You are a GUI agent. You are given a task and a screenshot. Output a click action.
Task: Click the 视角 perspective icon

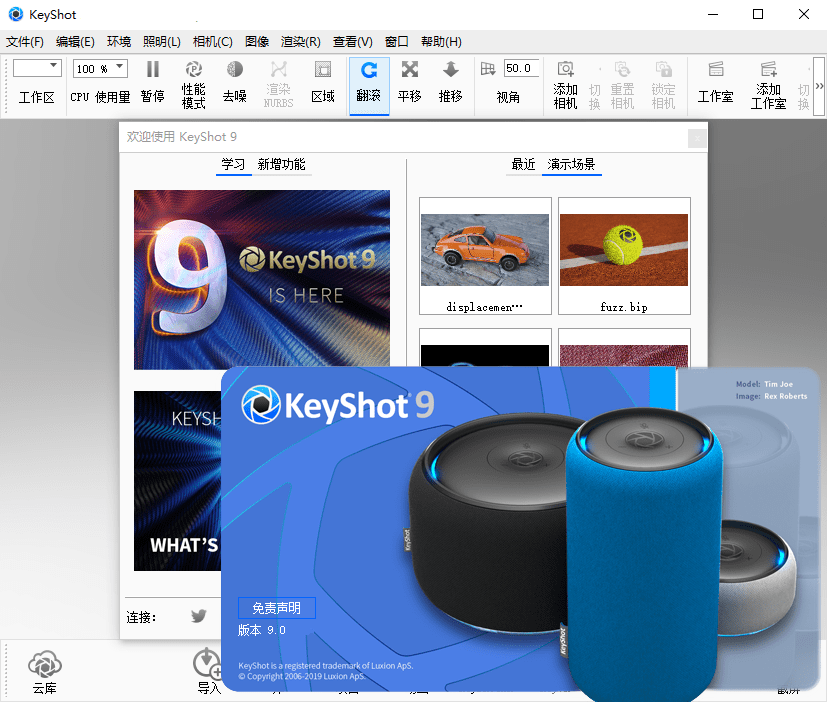[488, 69]
